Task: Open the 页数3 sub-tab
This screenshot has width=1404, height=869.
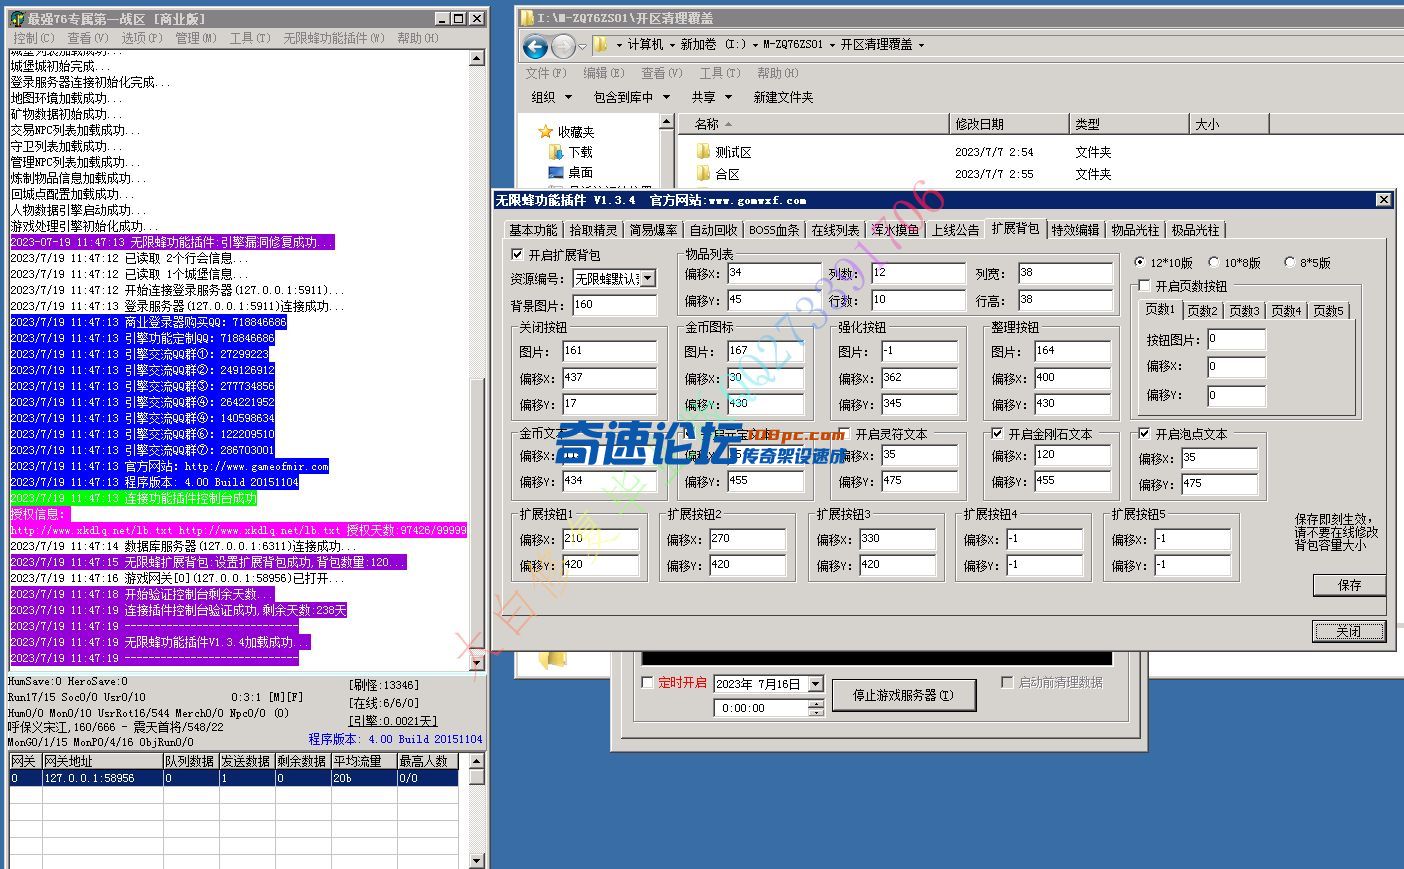Action: point(1244,311)
